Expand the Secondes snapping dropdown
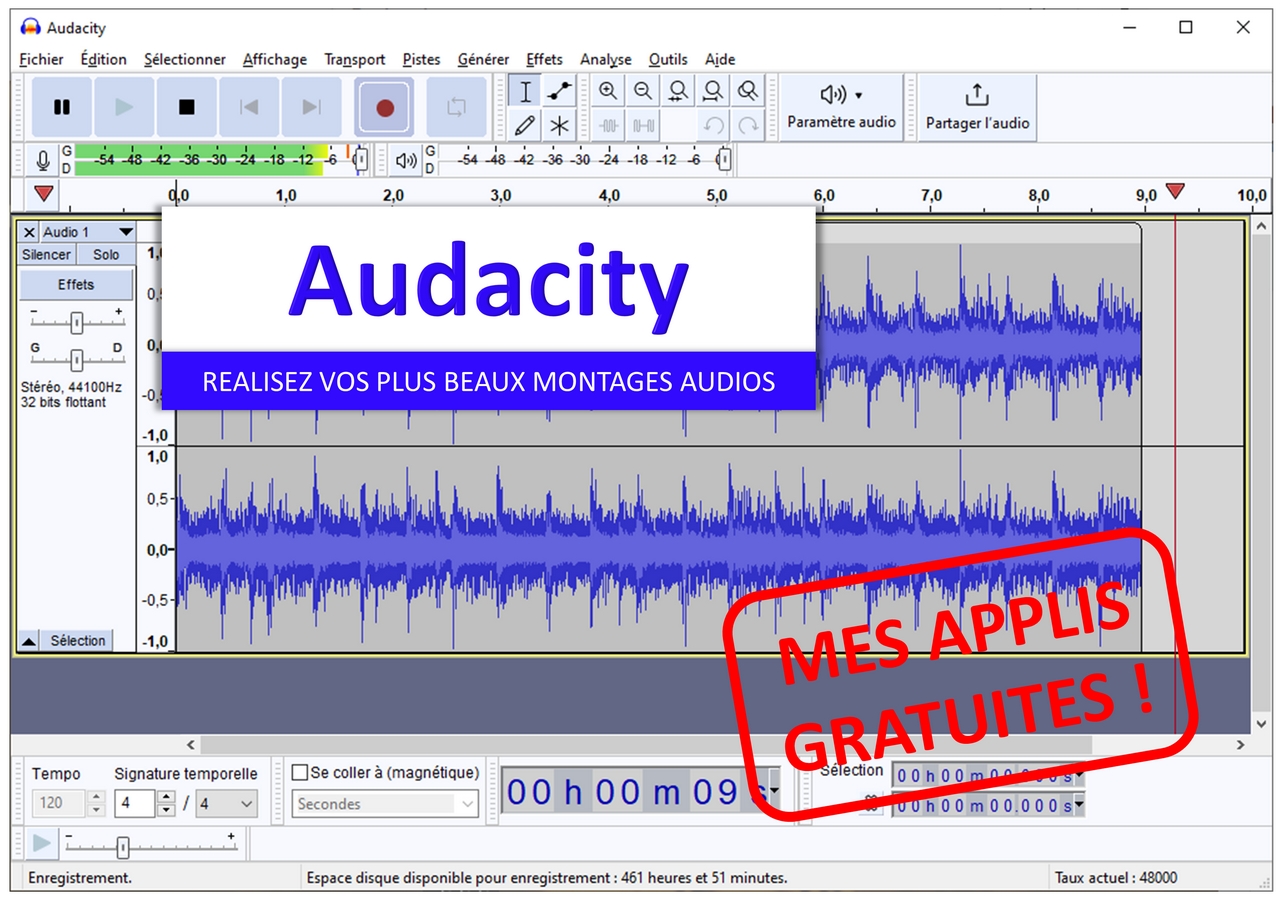Image resolution: width=1284 pixels, height=900 pixels. pyautogui.click(x=467, y=804)
